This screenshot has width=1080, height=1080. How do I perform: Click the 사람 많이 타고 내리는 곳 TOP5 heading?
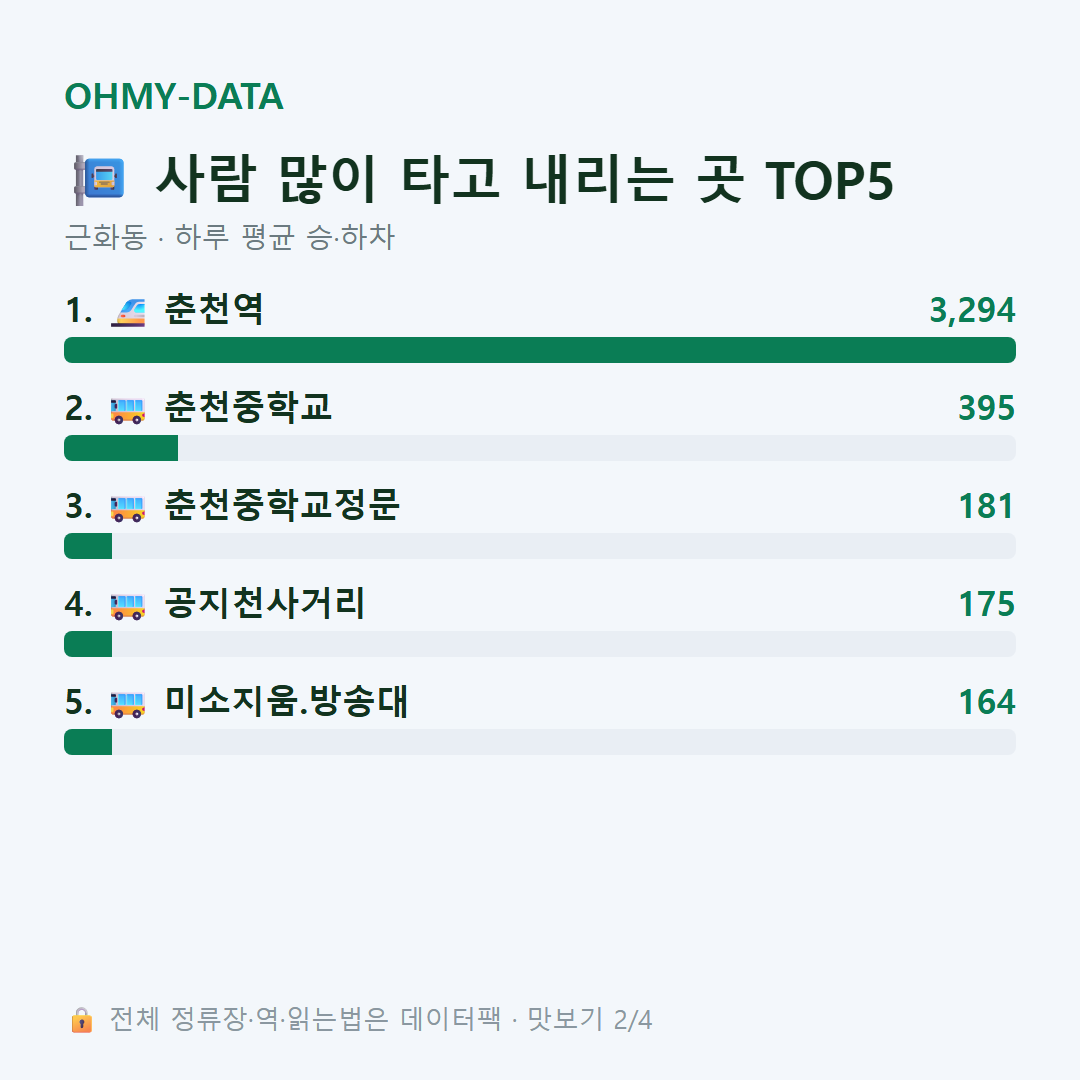(x=524, y=179)
